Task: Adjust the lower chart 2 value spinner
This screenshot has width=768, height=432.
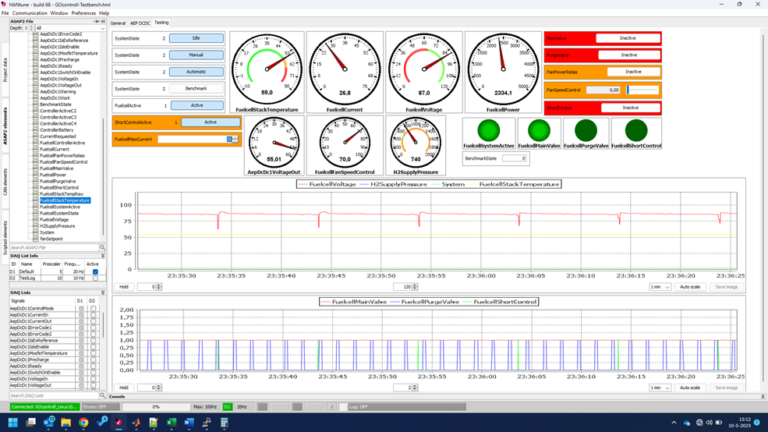Action: coord(415,387)
